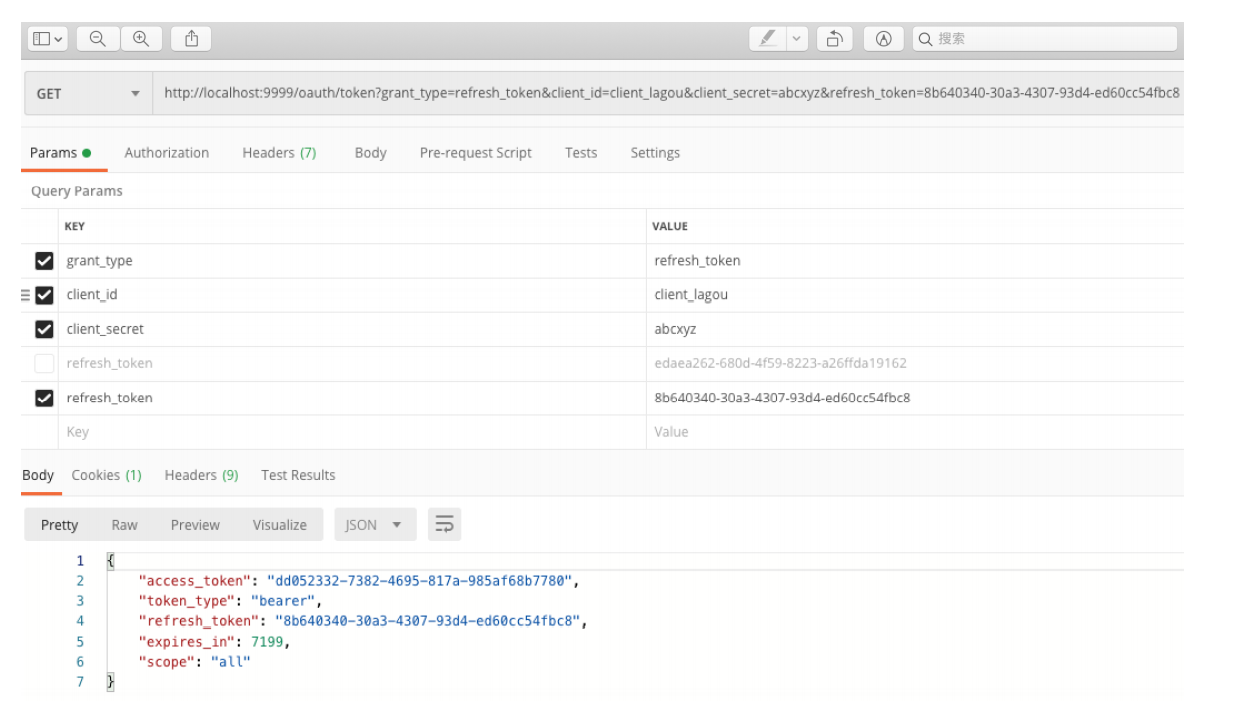The width and height of the screenshot is (1246, 712).
Task: Click the zoom out magnifier icon
Action: [97, 38]
